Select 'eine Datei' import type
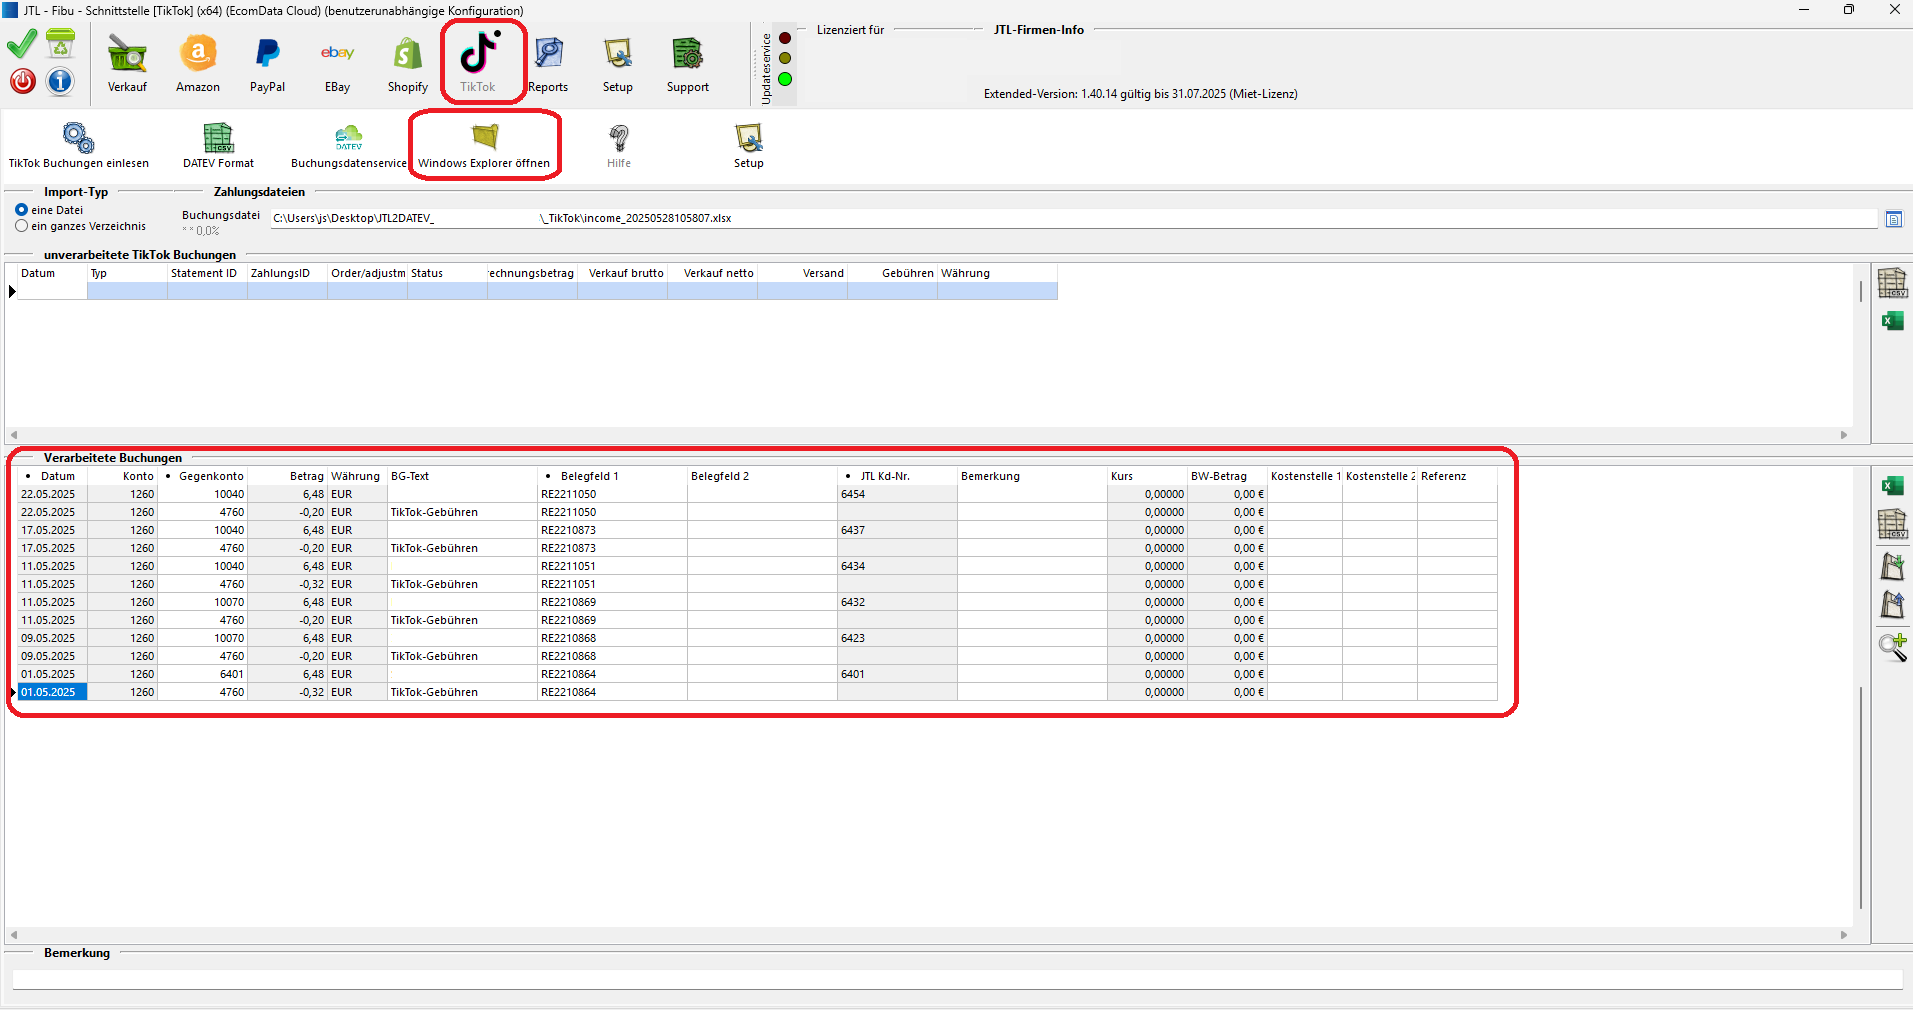 pos(22,210)
